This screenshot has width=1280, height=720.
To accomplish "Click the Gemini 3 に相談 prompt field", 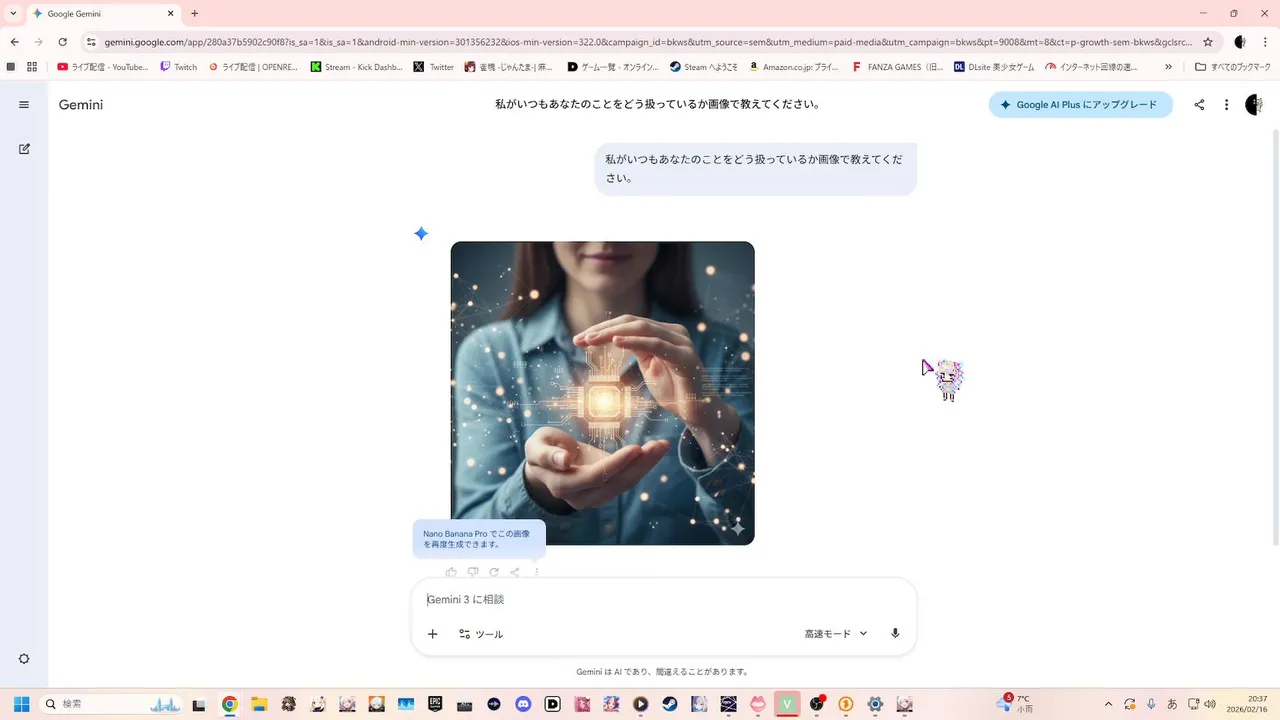I will click(664, 599).
